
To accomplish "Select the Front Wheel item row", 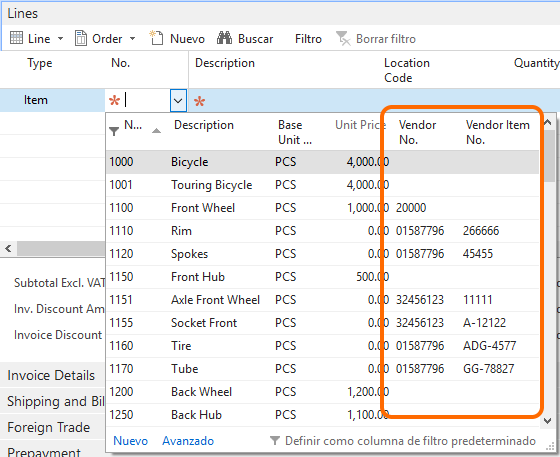I will 322,208.
